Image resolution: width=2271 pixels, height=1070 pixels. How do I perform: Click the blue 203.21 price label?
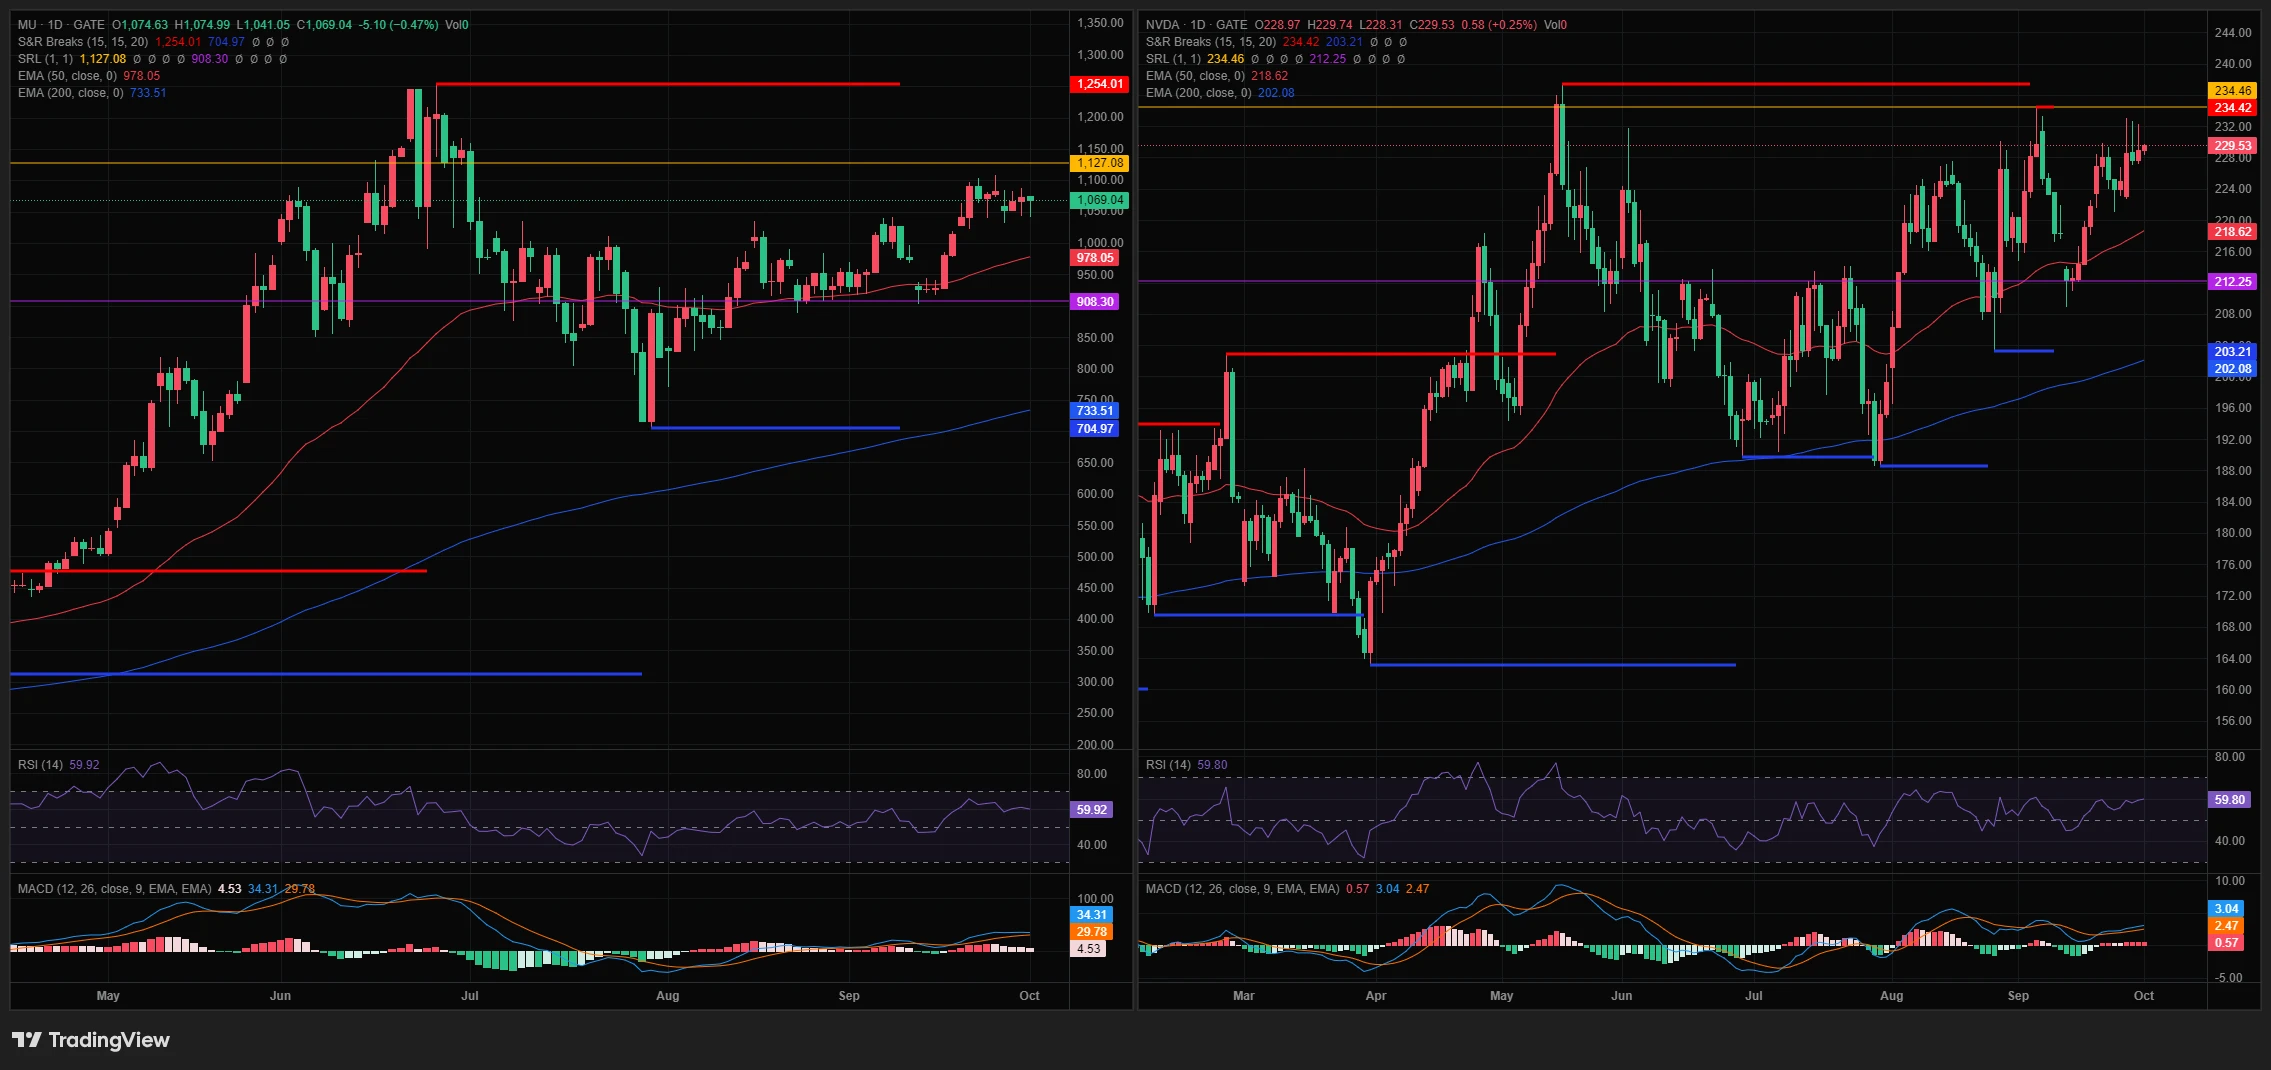coord(2232,352)
